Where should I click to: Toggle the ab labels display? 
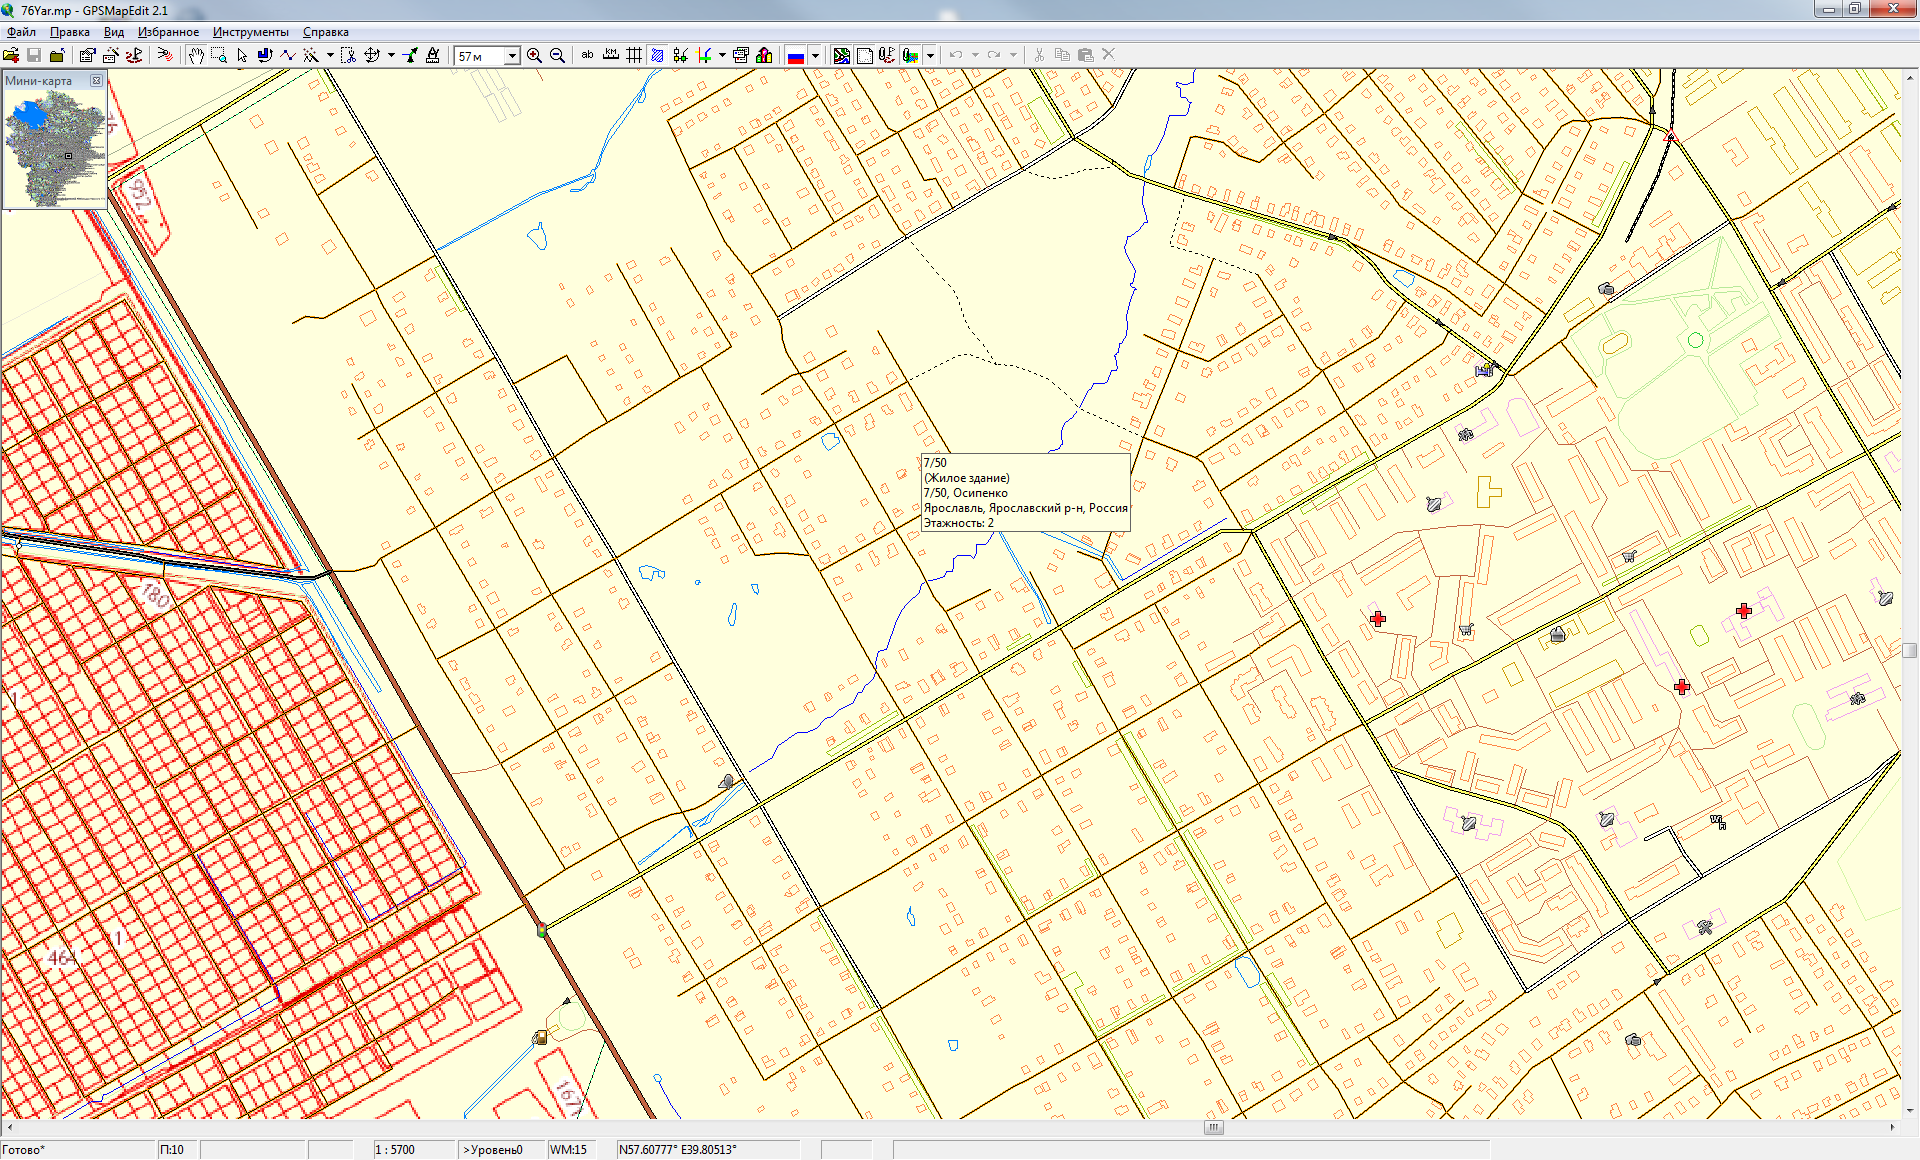(x=587, y=56)
